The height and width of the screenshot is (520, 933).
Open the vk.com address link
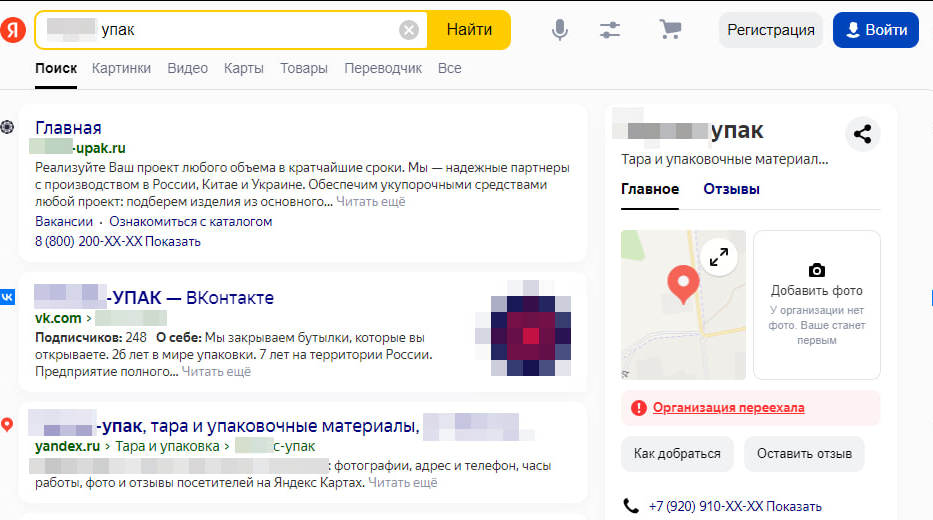click(58, 318)
